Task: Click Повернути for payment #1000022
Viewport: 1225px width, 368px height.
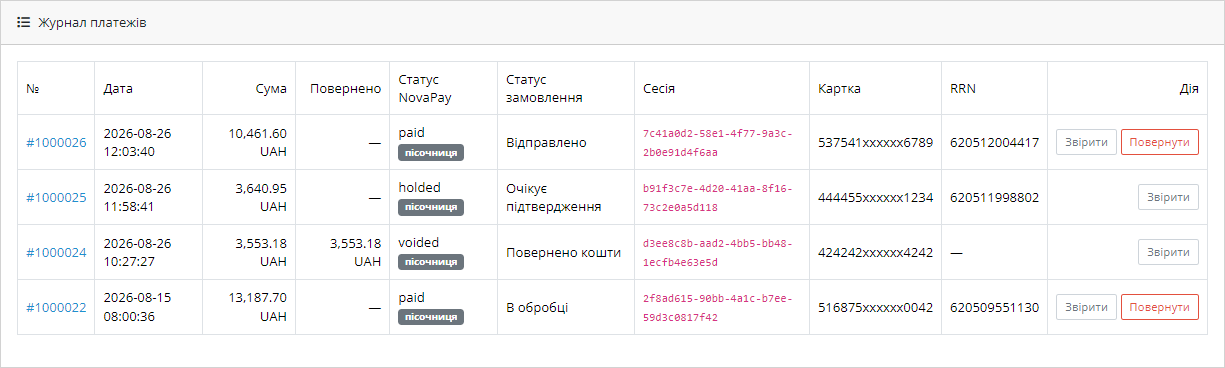Action: (x=1159, y=307)
